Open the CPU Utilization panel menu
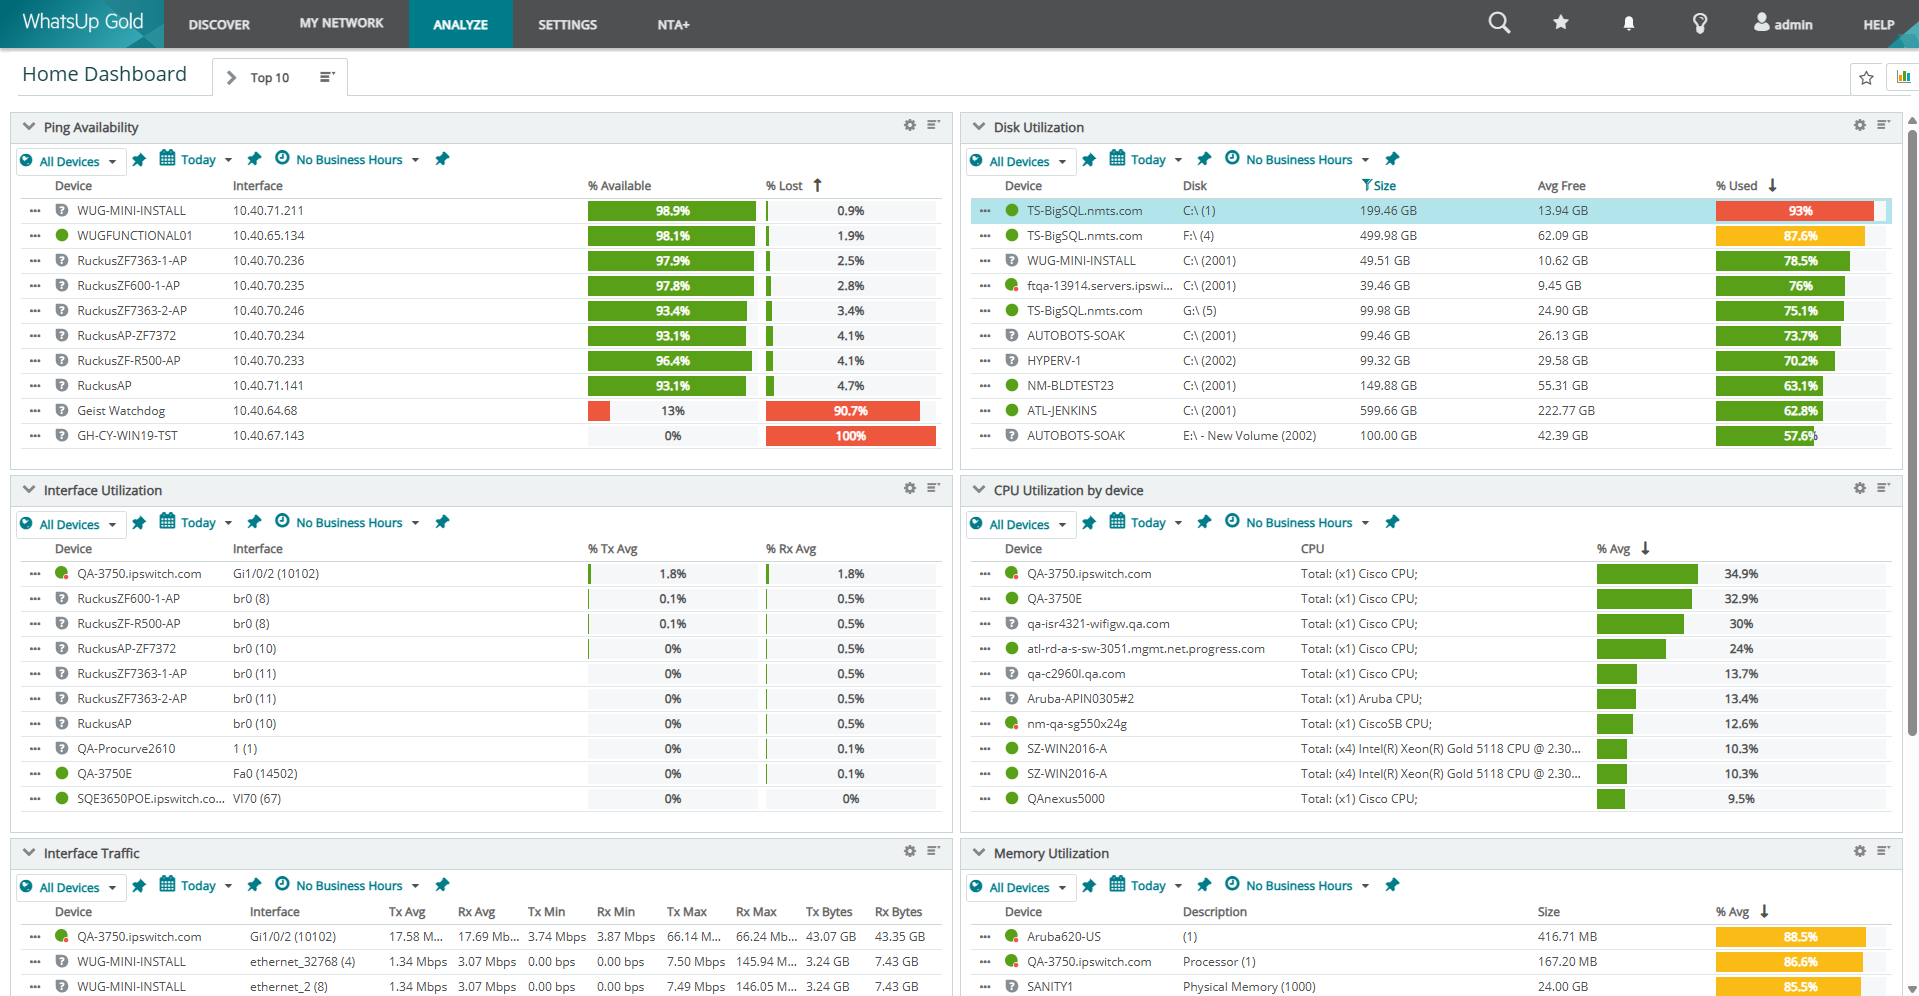This screenshot has width=1919, height=996. point(1884,488)
